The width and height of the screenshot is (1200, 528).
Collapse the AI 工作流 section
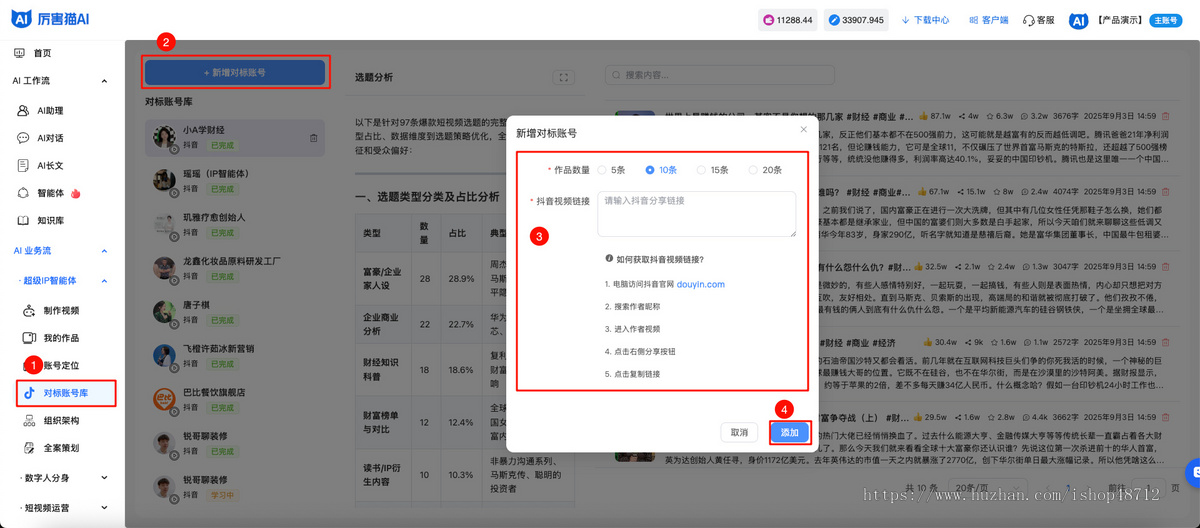(x=104, y=80)
